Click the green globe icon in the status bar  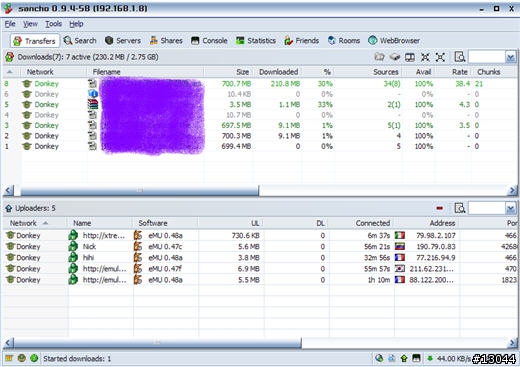pos(34,358)
